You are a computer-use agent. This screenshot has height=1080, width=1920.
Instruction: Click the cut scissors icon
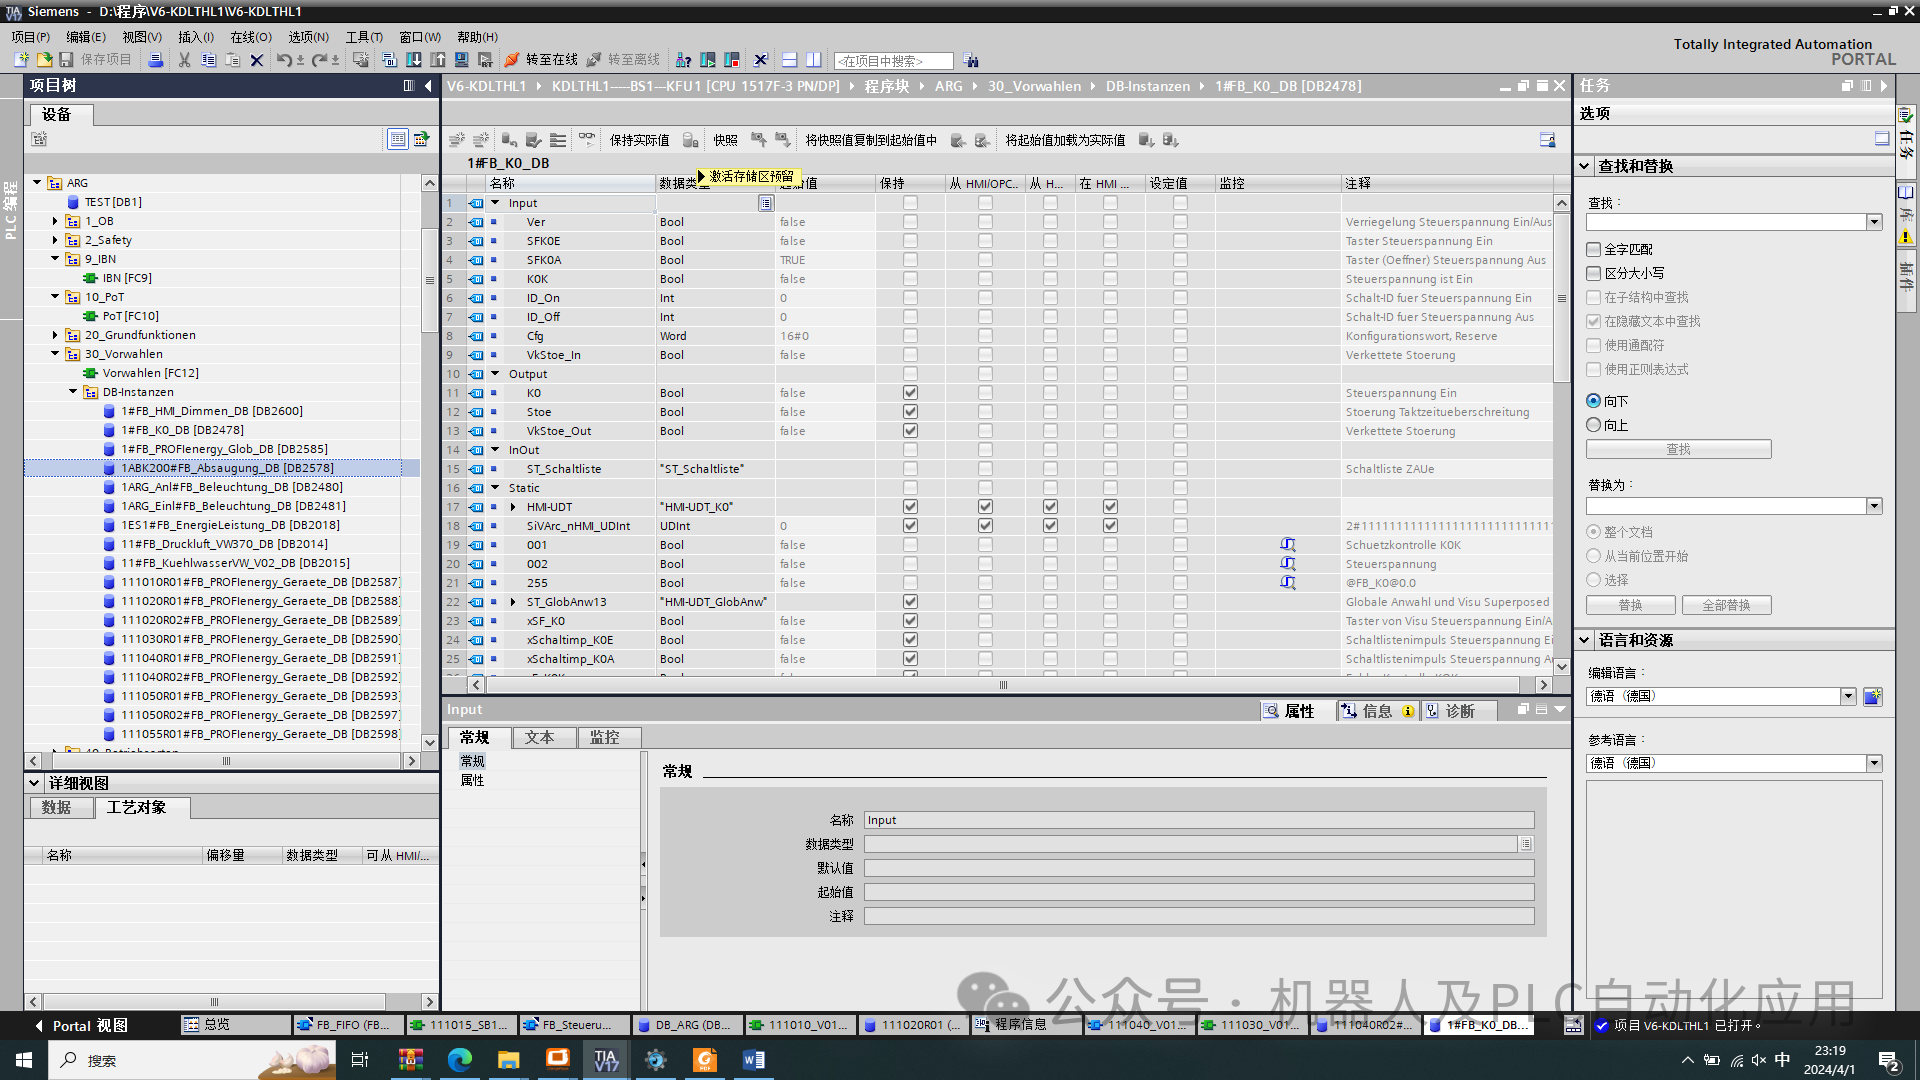[x=184, y=60]
